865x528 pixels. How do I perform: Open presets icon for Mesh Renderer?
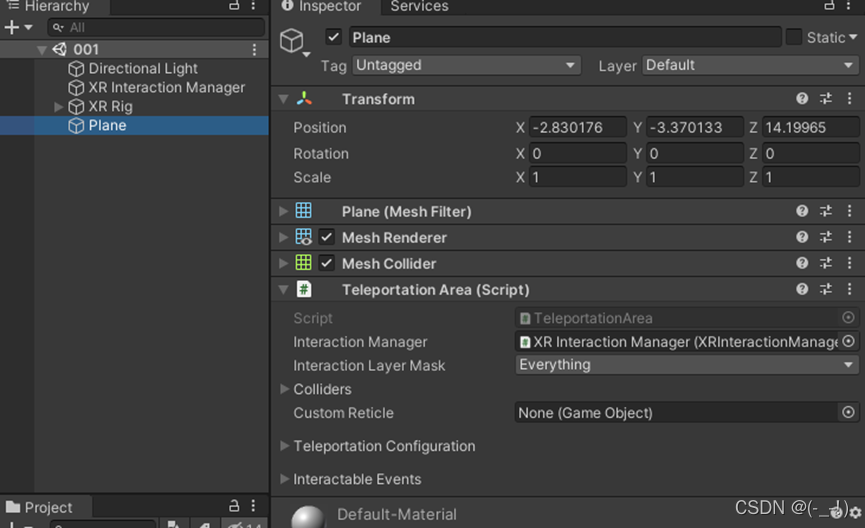pyautogui.click(x=826, y=238)
